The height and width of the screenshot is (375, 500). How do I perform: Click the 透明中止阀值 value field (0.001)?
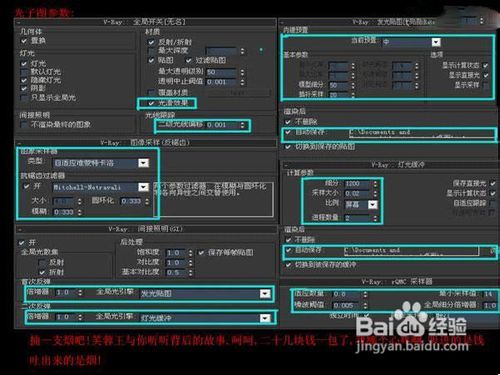click(221, 82)
